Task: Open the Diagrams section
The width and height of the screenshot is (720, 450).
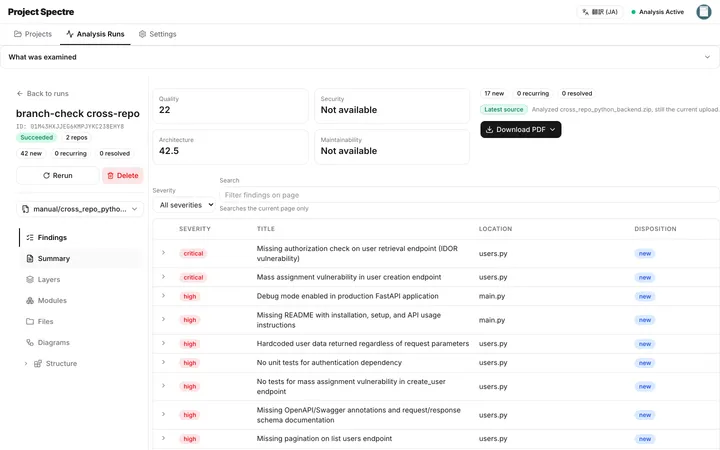Action: [x=81, y=343]
